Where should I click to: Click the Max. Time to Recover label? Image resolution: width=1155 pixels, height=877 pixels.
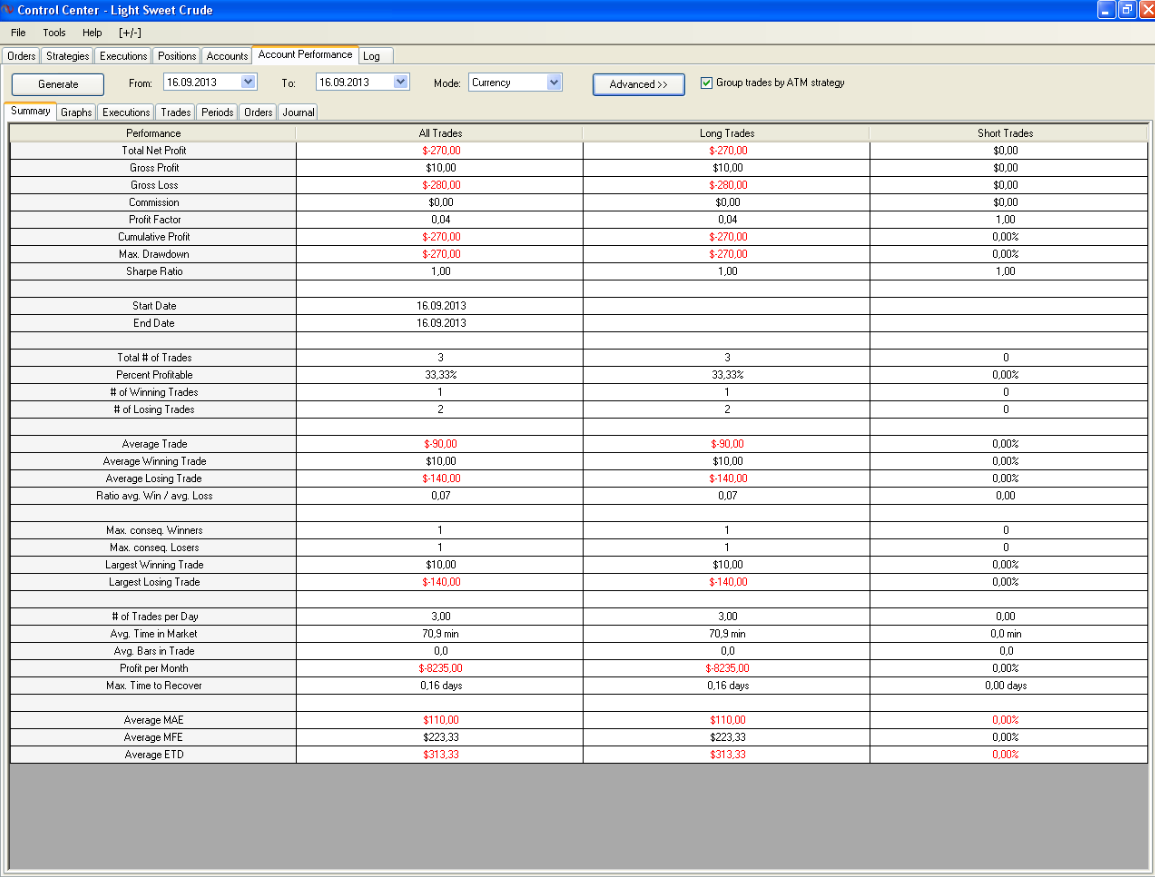[154, 686]
